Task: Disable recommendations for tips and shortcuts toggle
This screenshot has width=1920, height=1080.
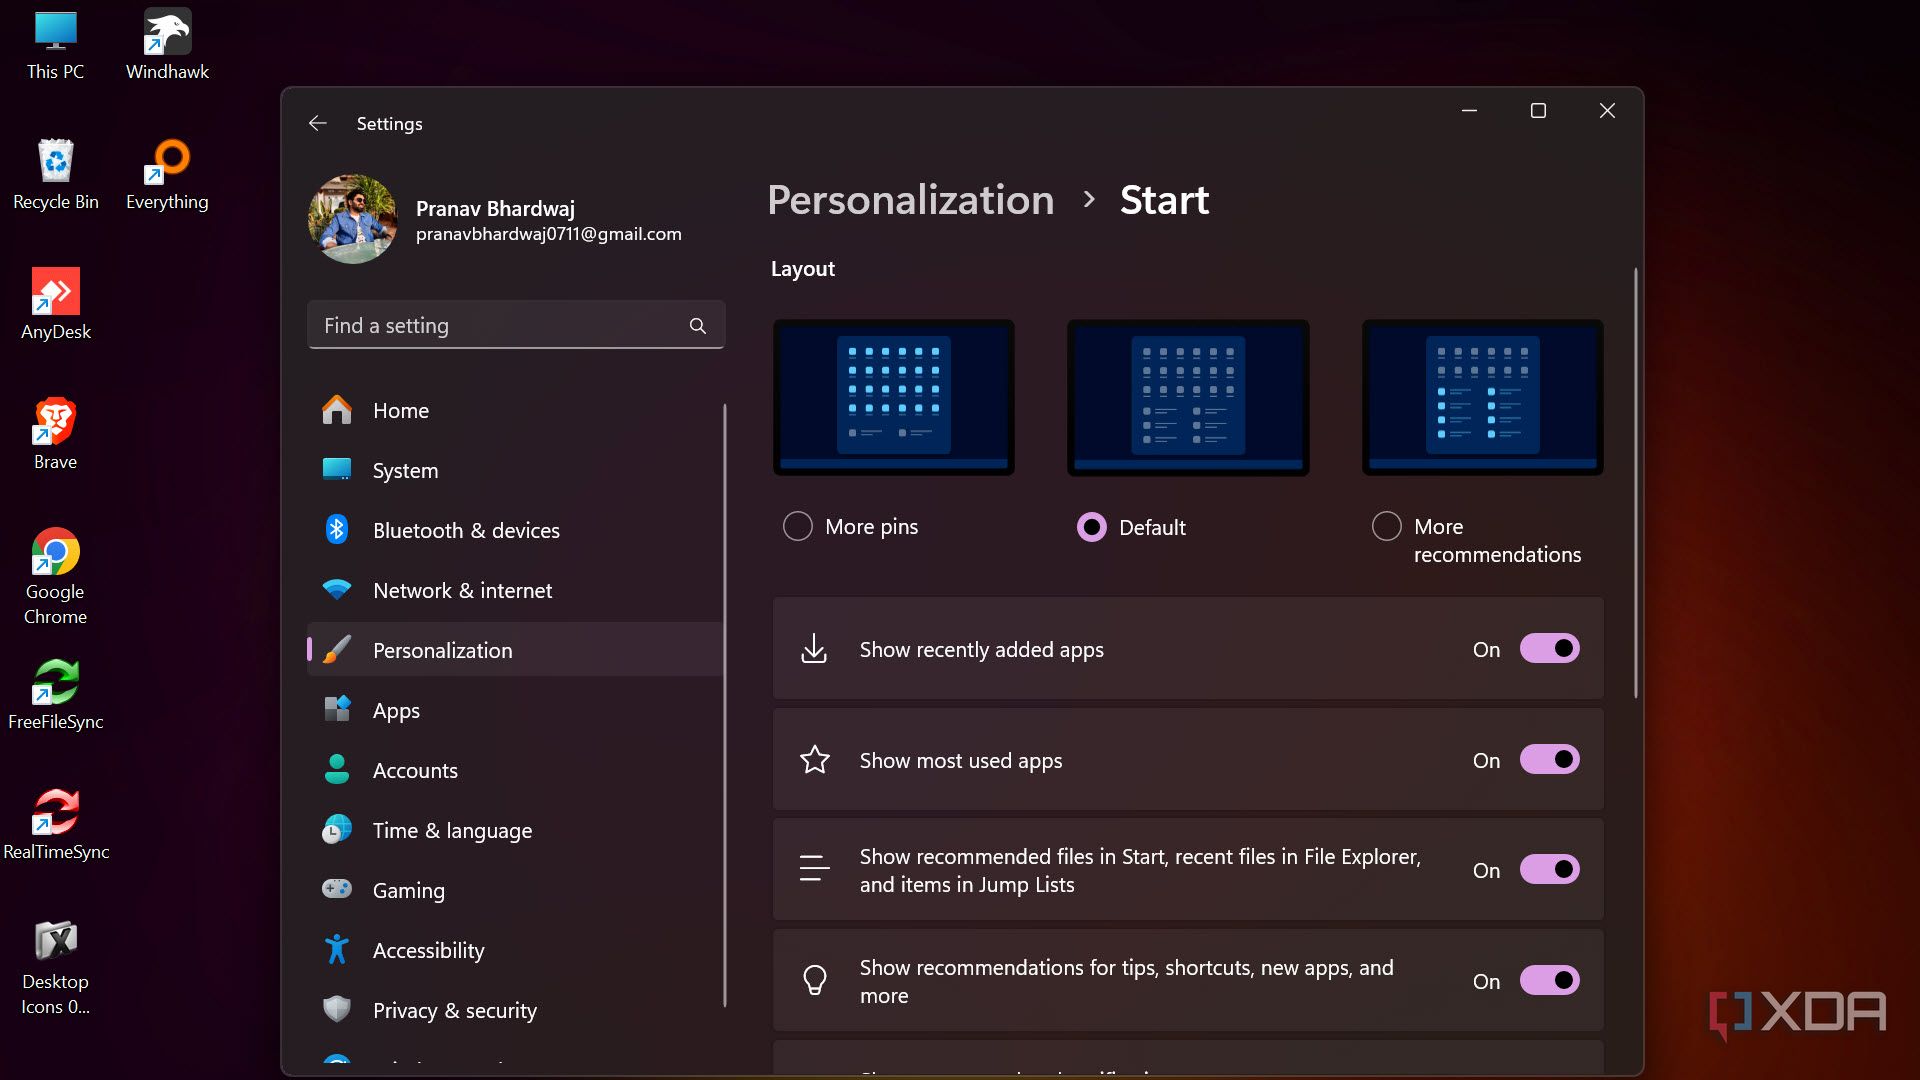Action: [x=1549, y=980]
